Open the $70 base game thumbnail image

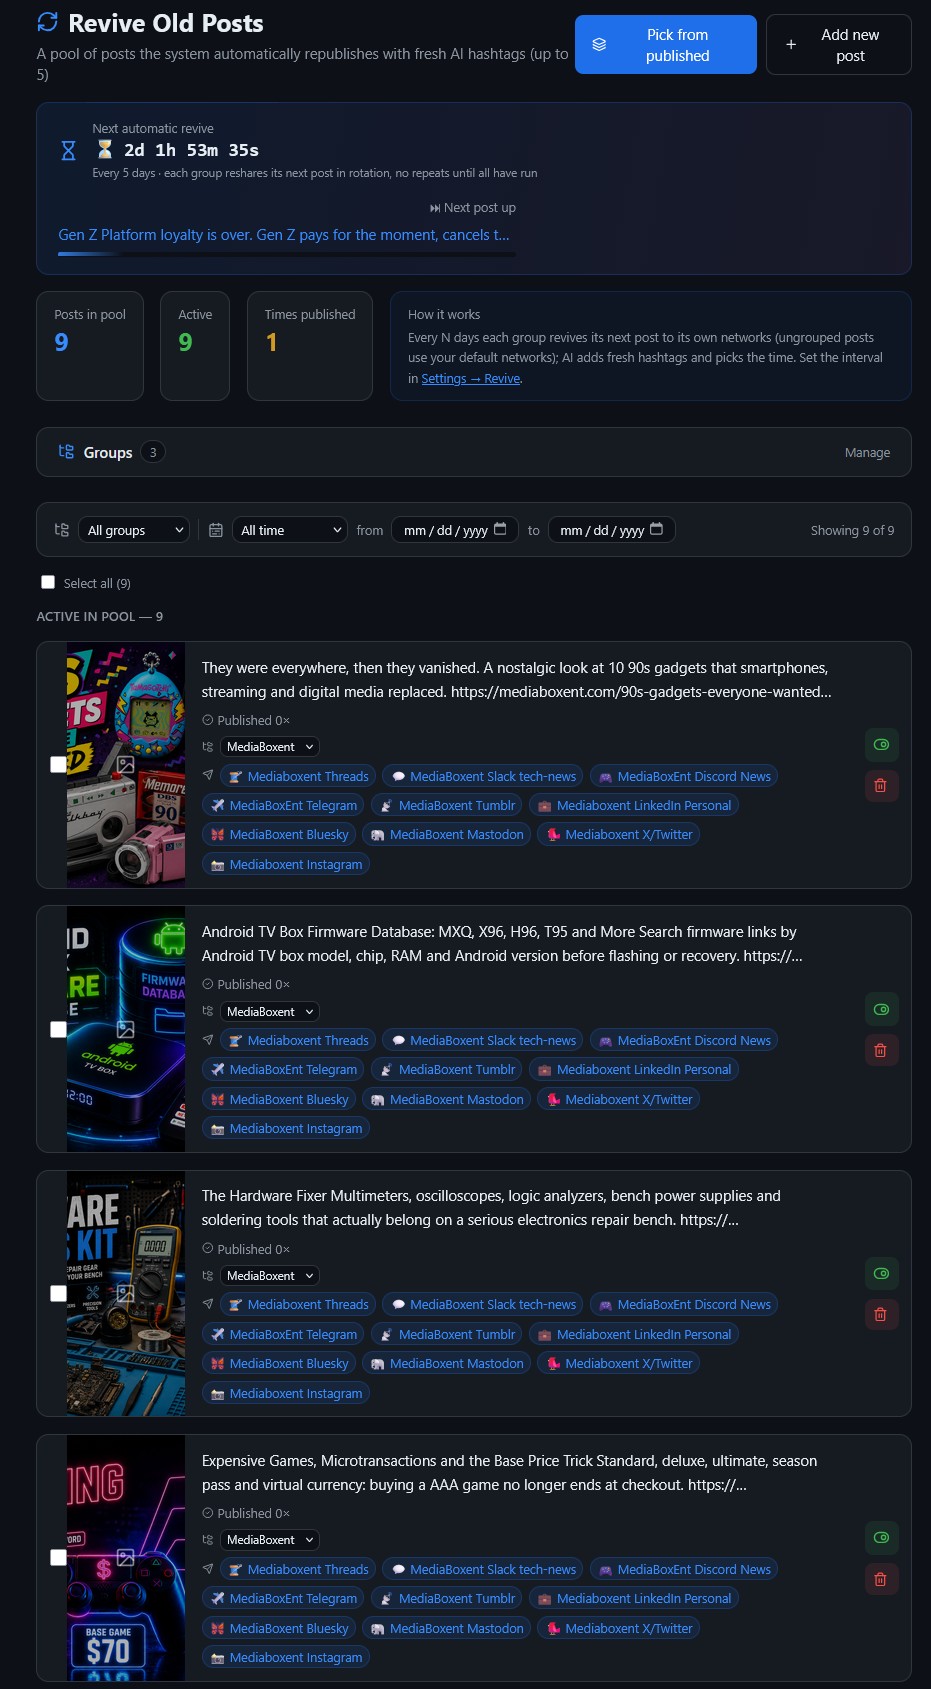(x=126, y=1557)
